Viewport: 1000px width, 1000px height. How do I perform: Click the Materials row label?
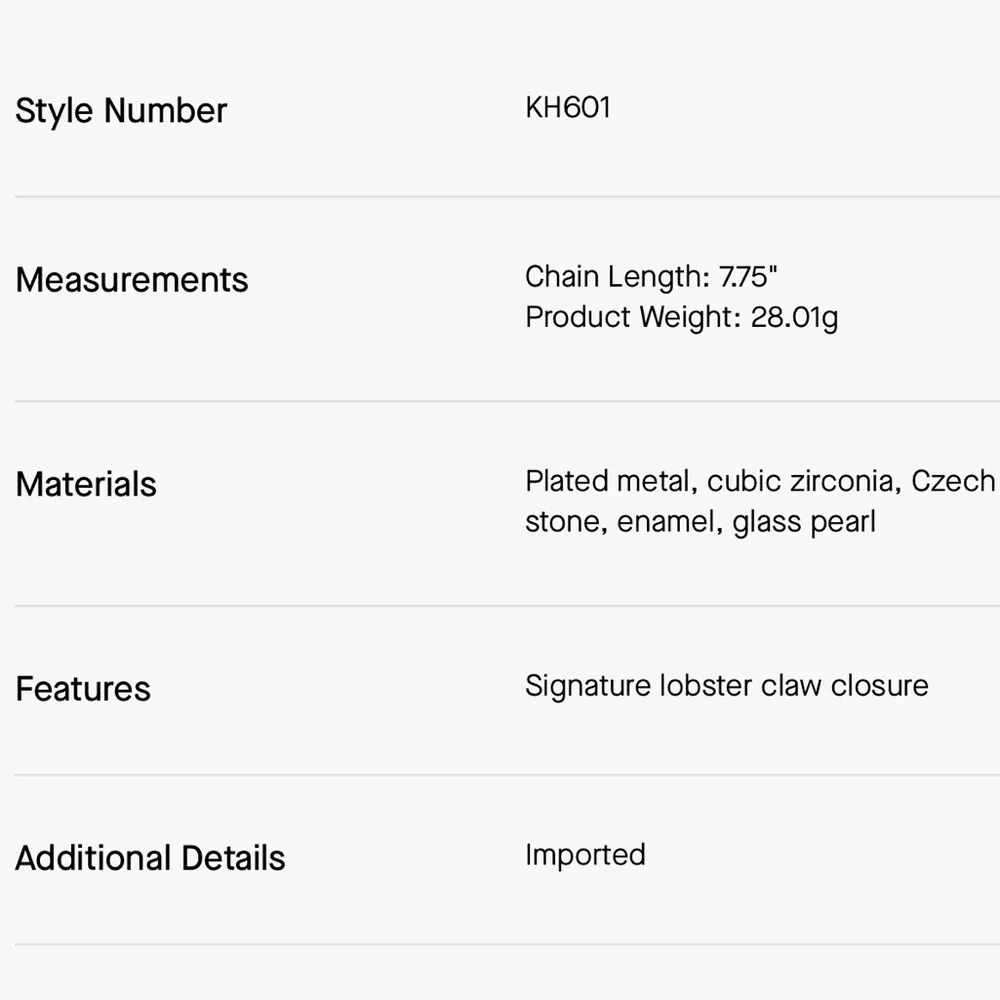click(x=86, y=484)
